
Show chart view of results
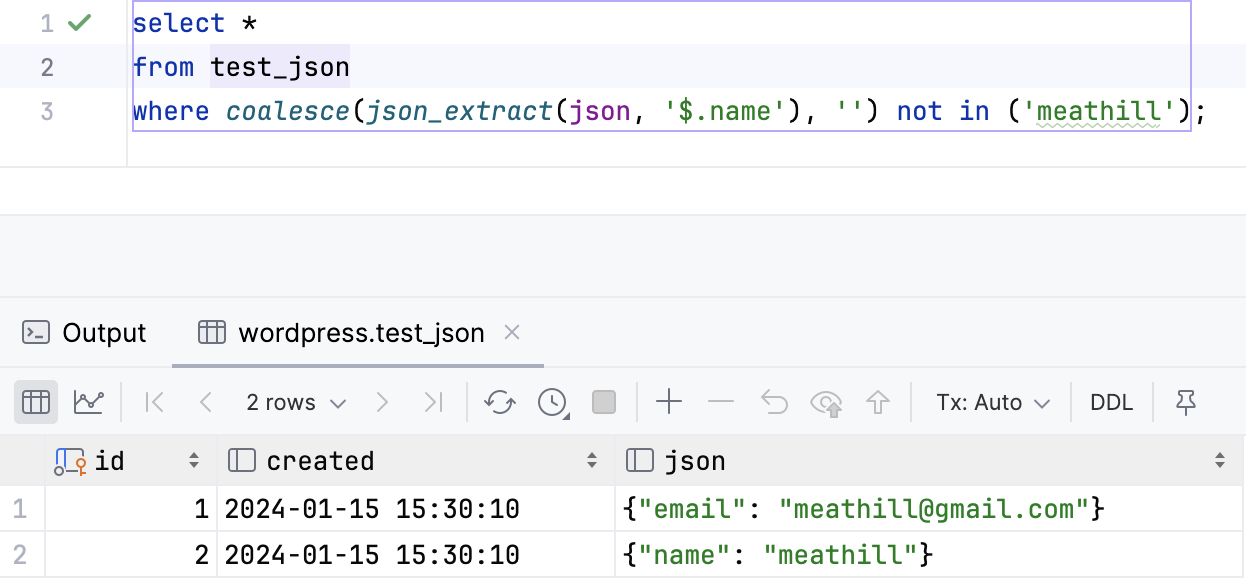point(89,403)
